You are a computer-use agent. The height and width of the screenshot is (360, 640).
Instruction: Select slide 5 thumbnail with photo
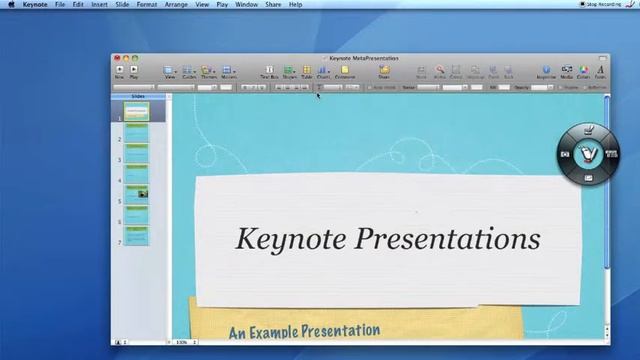(136, 194)
